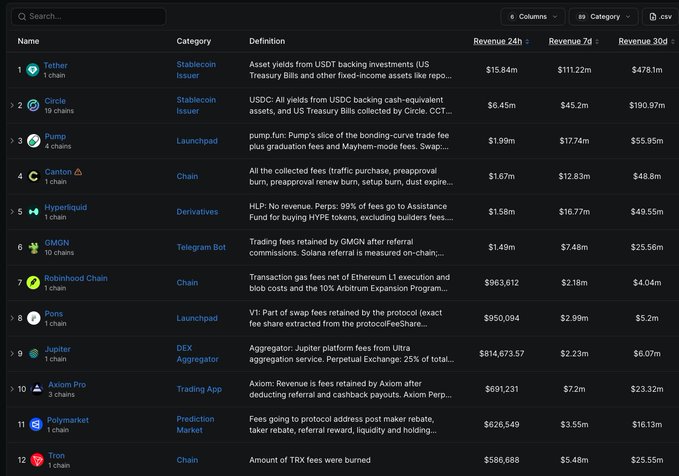Click the $814,673.57 Jupiter revenue value

(501, 354)
